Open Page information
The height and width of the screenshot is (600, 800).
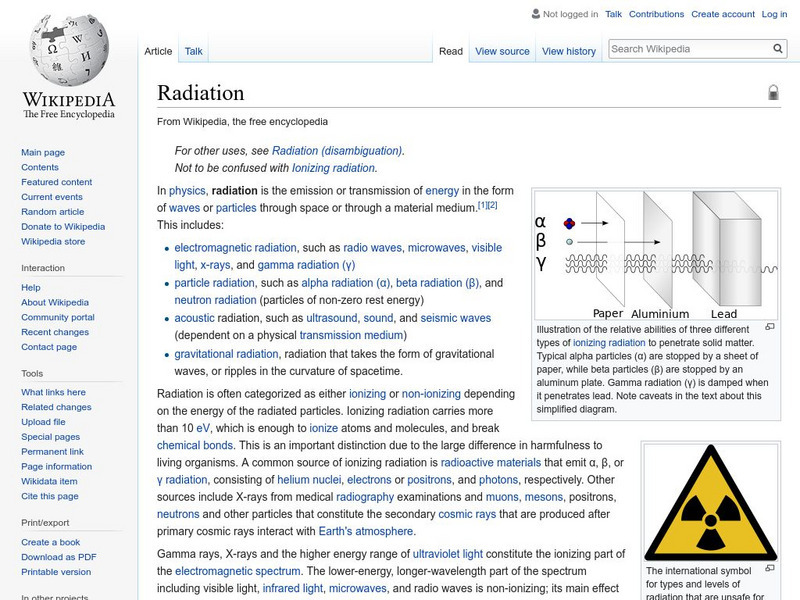tap(57, 466)
